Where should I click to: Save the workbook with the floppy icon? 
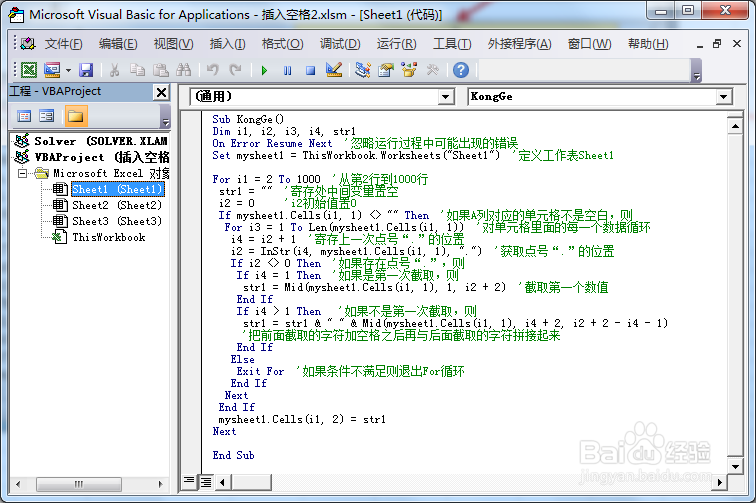pos(86,70)
